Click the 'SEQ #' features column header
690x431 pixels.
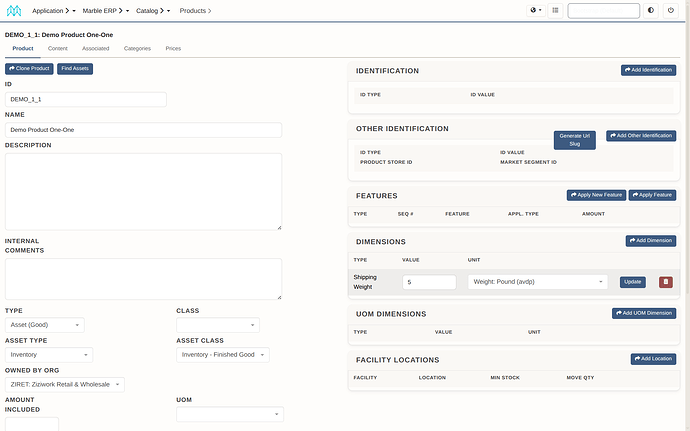tap(405, 214)
